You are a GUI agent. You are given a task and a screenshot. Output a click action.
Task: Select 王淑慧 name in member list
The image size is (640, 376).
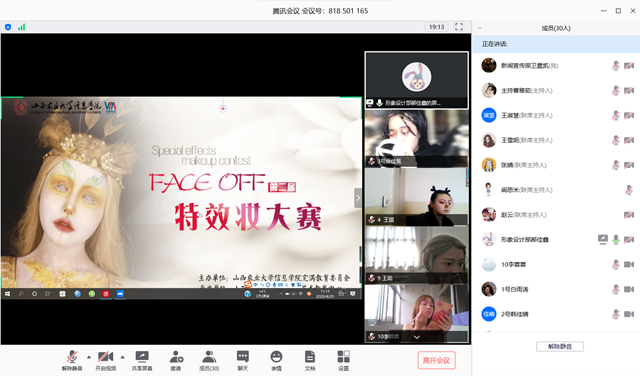click(x=527, y=116)
